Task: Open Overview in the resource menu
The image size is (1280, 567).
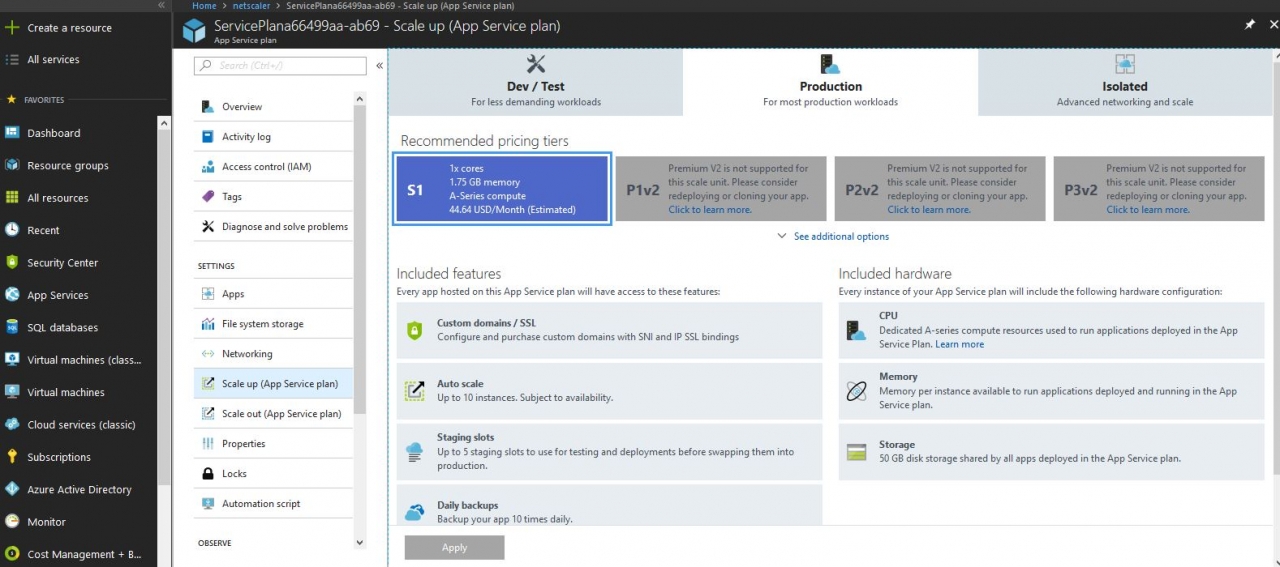Action: (273, 107)
